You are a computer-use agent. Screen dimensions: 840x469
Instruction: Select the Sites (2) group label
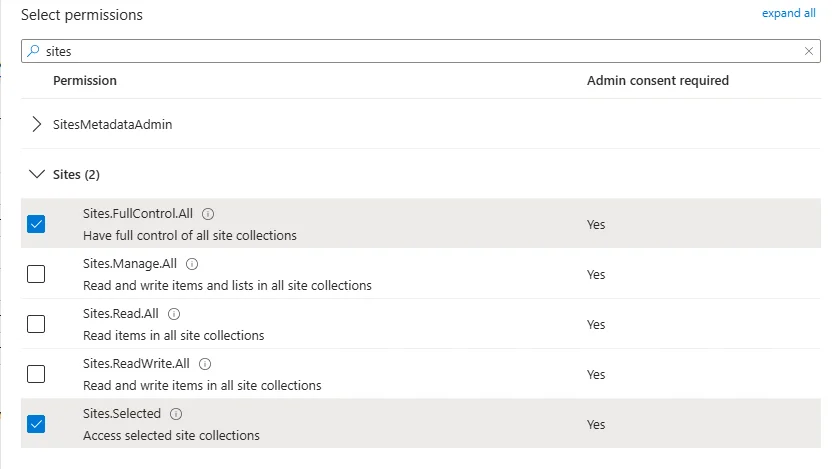(76, 175)
